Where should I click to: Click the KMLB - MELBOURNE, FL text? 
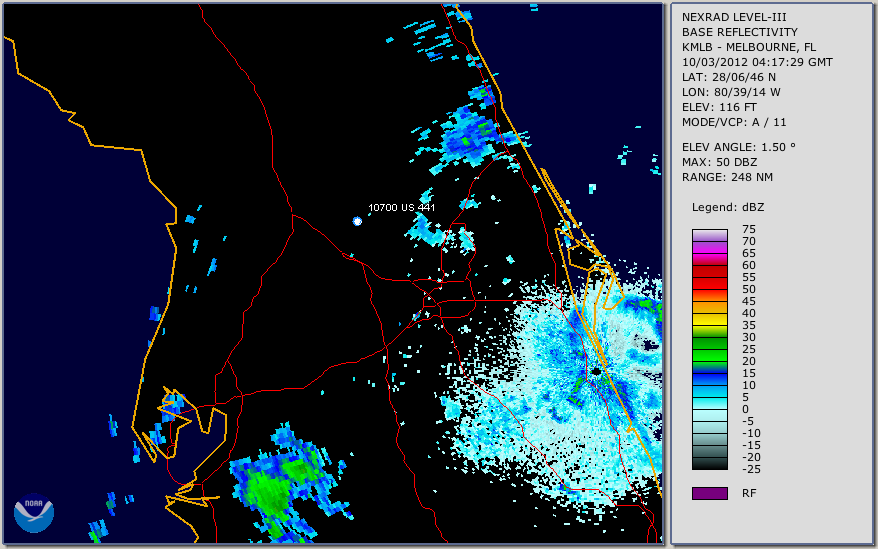(x=749, y=47)
